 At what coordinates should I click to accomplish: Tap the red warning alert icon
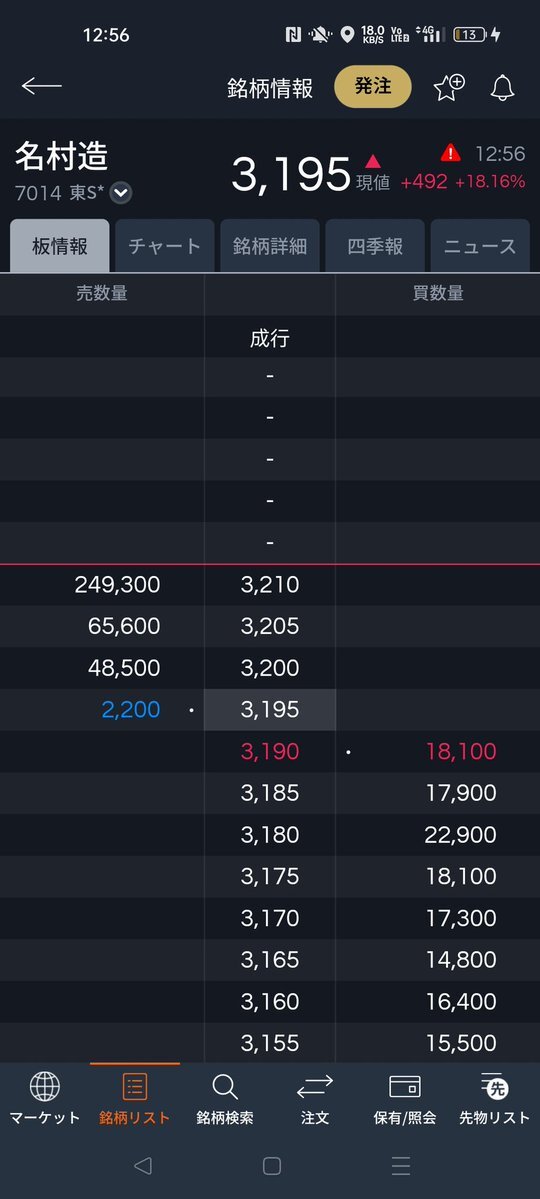pyautogui.click(x=451, y=153)
